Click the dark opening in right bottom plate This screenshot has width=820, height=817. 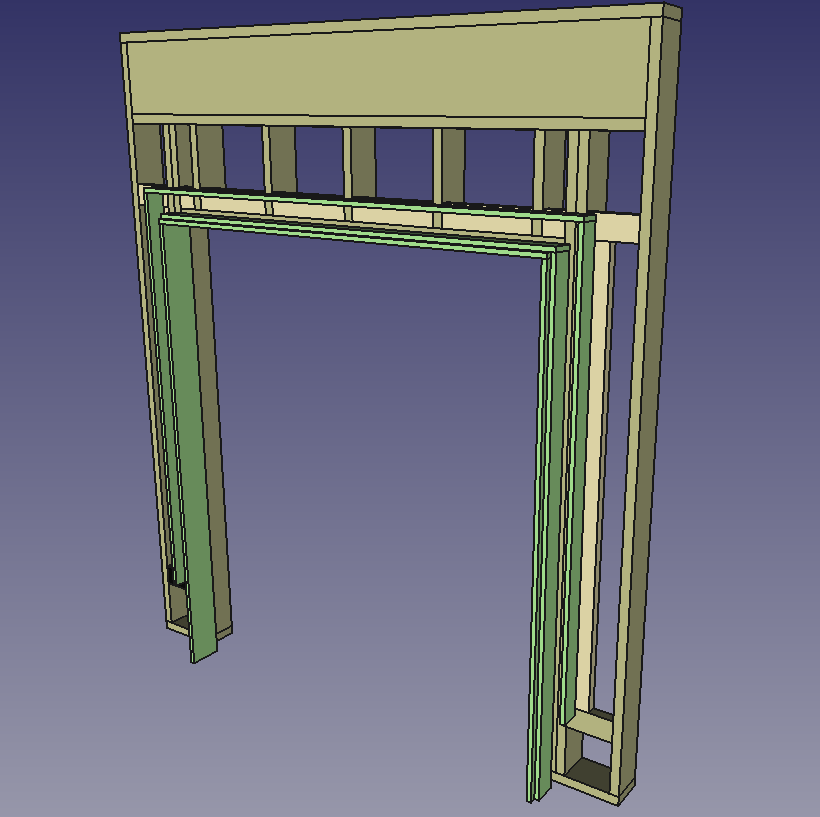[x=590, y=774]
